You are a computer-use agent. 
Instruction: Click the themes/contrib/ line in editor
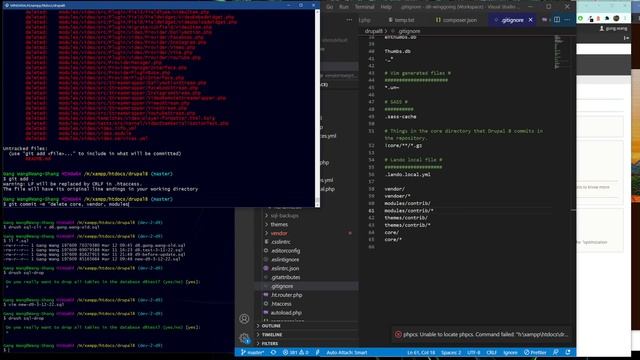pos(406,218)
